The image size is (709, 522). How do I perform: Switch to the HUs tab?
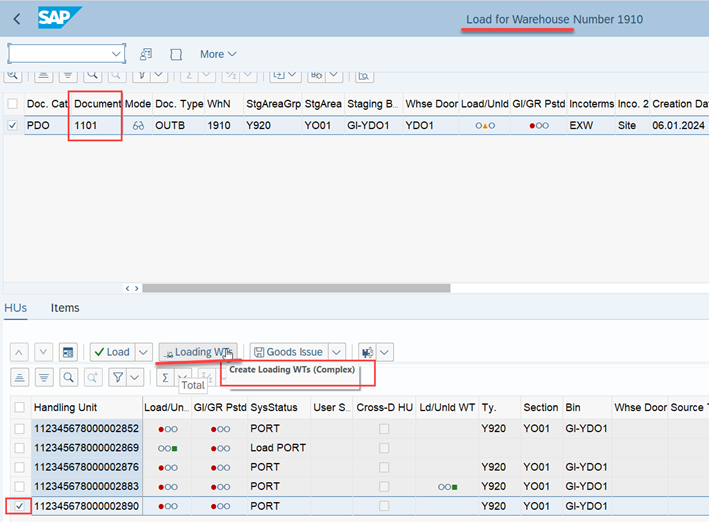16,308
